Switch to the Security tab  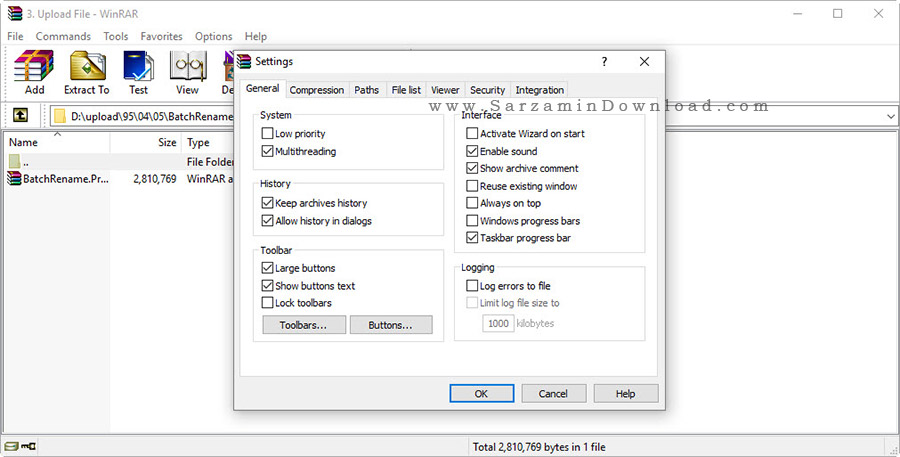(x=487, y=90)
